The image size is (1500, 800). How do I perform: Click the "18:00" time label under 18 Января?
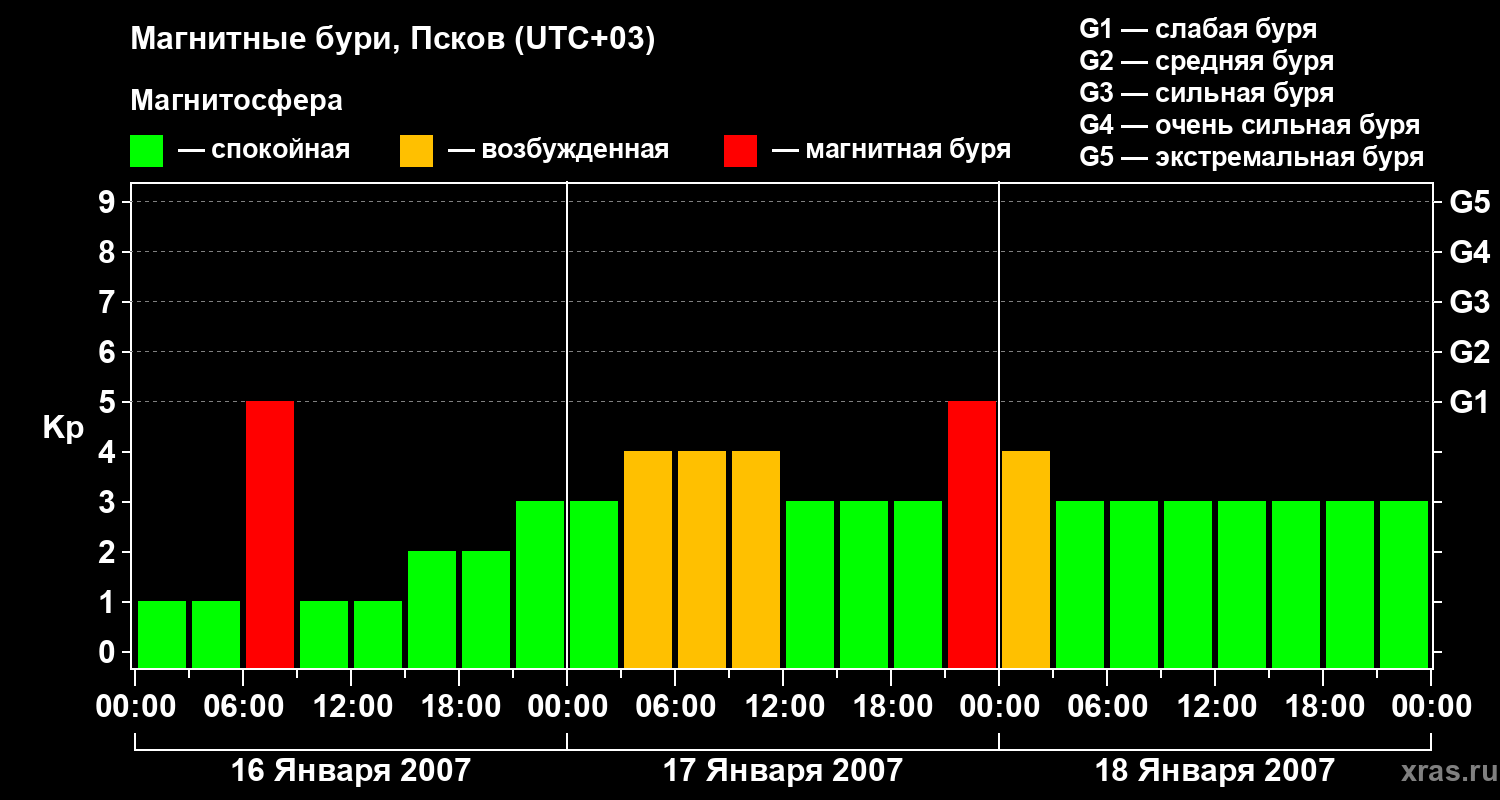[x=1323, y=707]
